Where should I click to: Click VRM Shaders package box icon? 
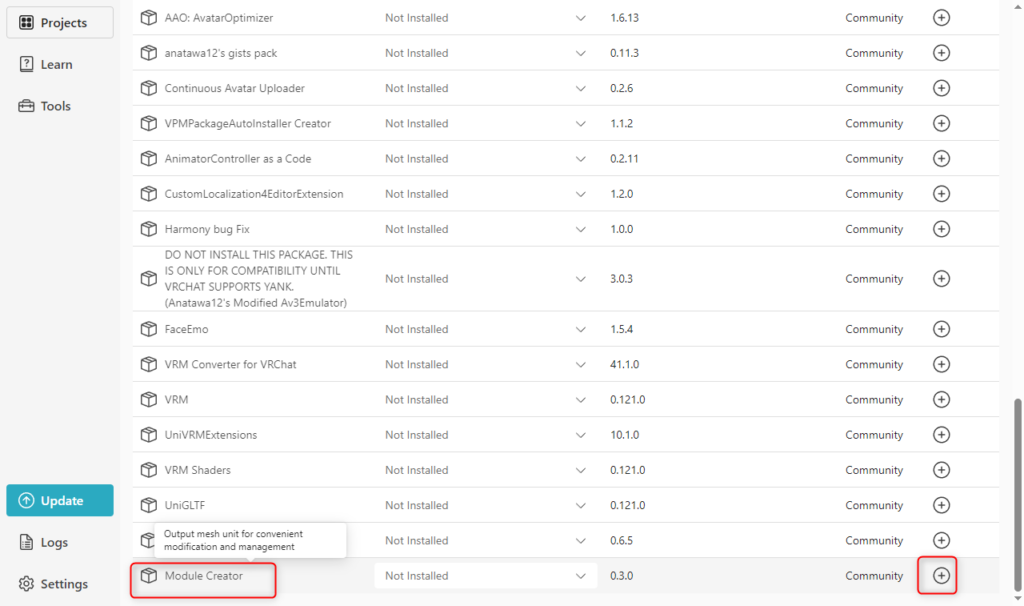(149, 470)
